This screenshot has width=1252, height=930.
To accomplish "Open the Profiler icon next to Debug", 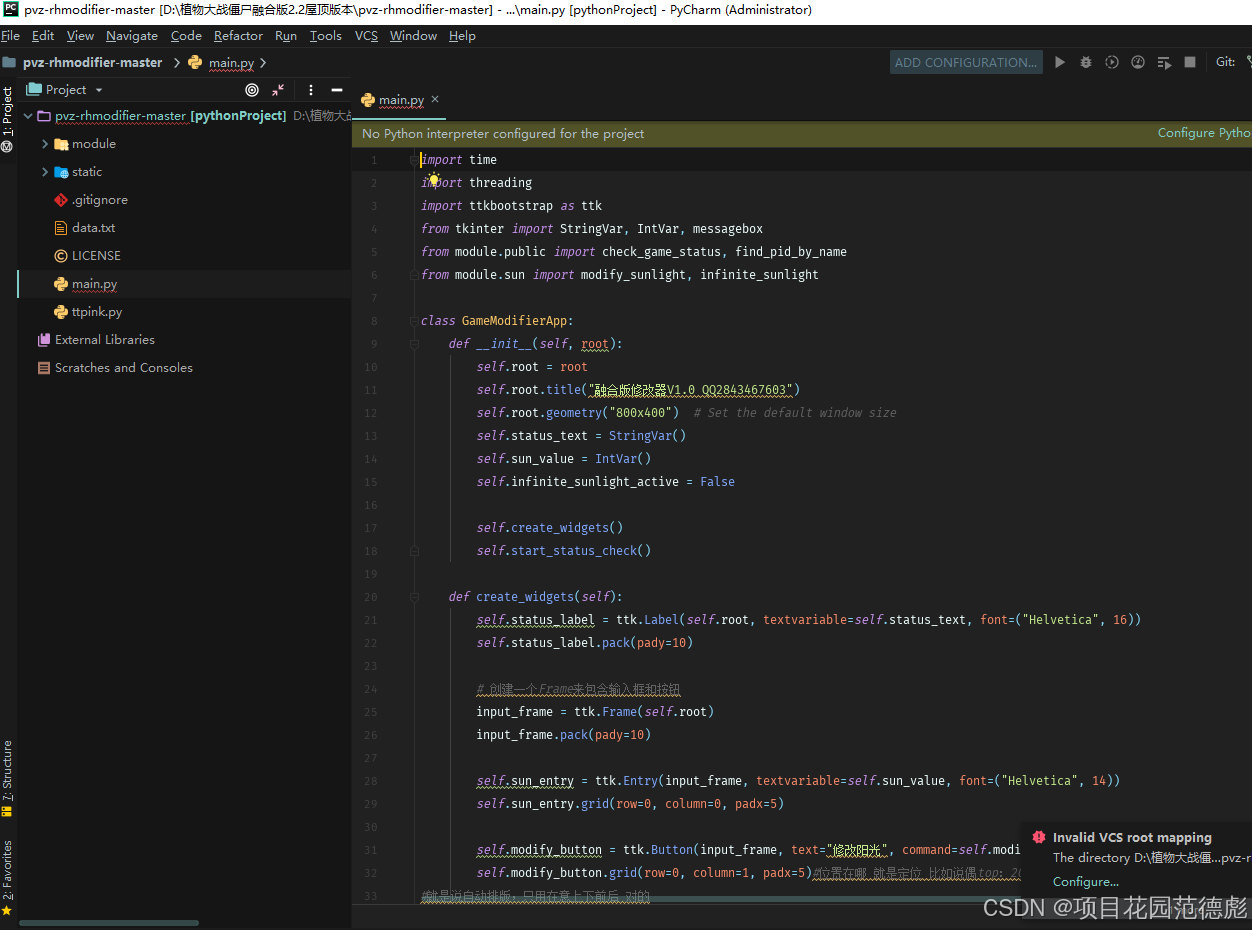I will point(1111,61).
